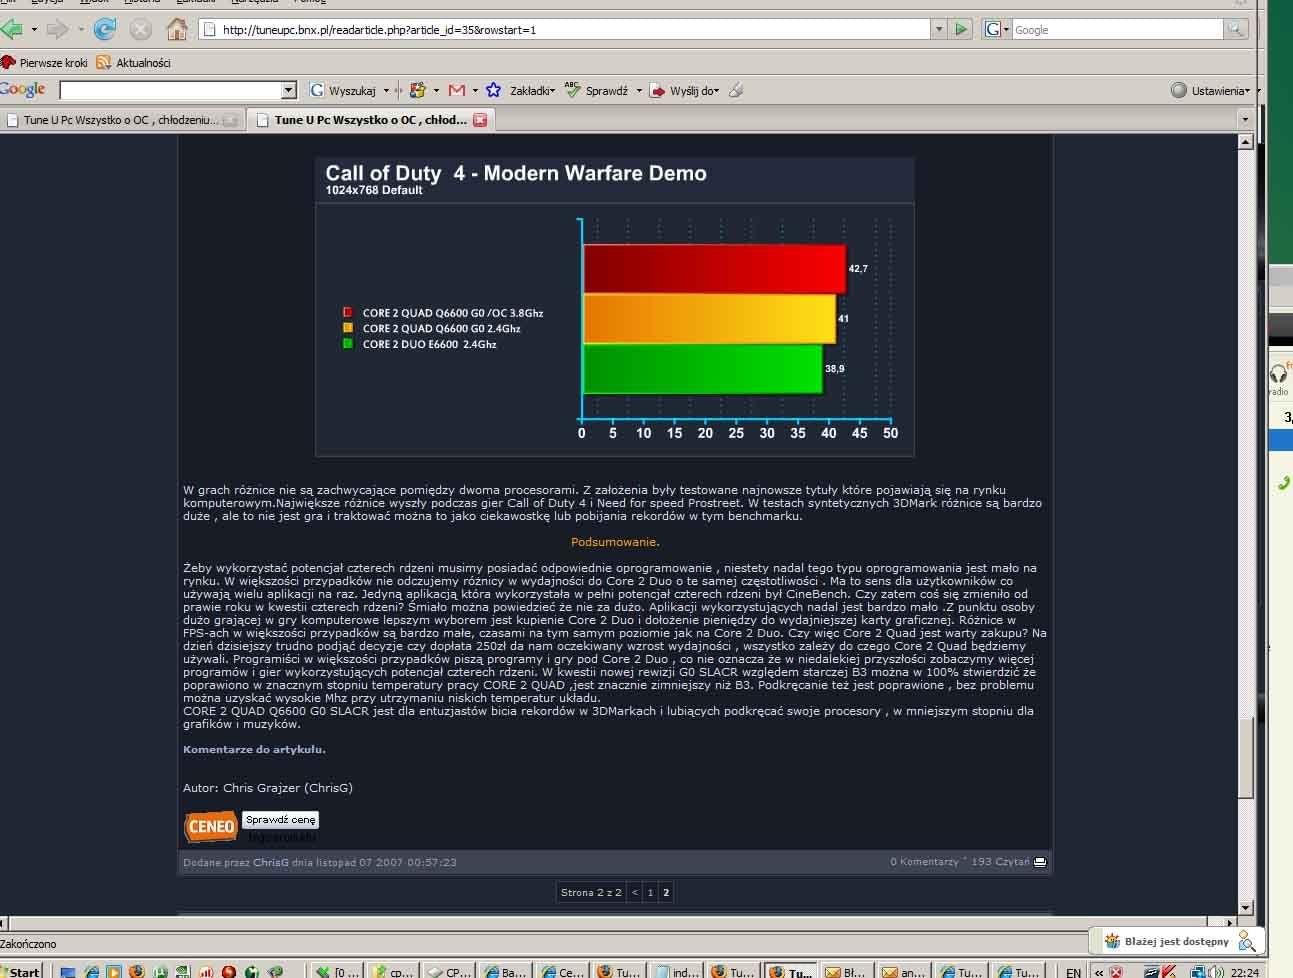Image resolution: width=1293 pixels, height=978 pixels.
Task: Click the green Go arrow beside the URL
Action: 961,29
